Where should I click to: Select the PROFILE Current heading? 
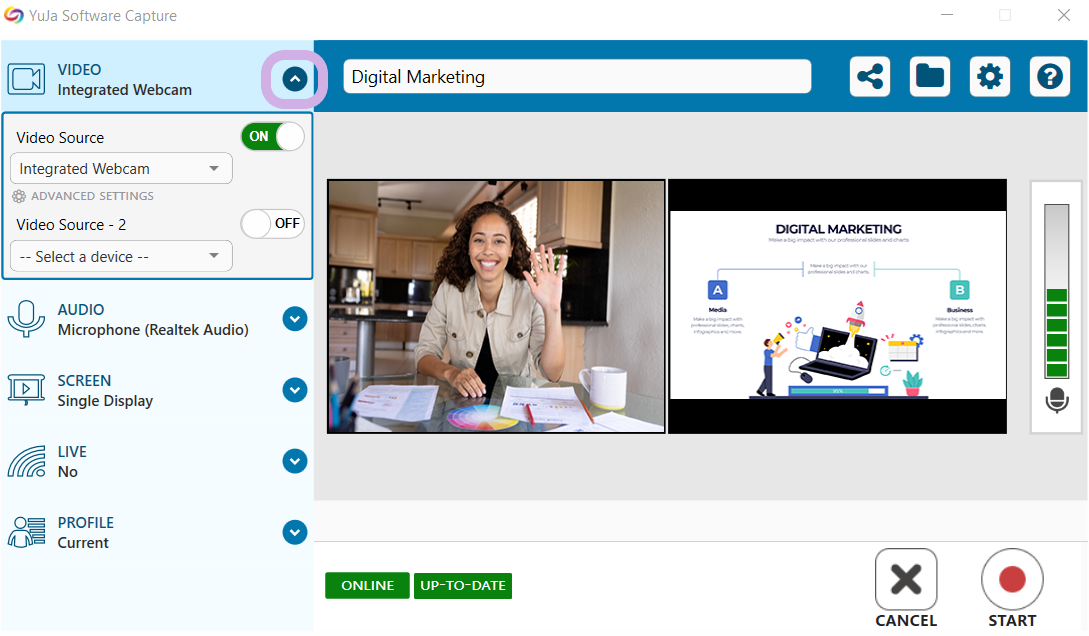pos(85,533)
